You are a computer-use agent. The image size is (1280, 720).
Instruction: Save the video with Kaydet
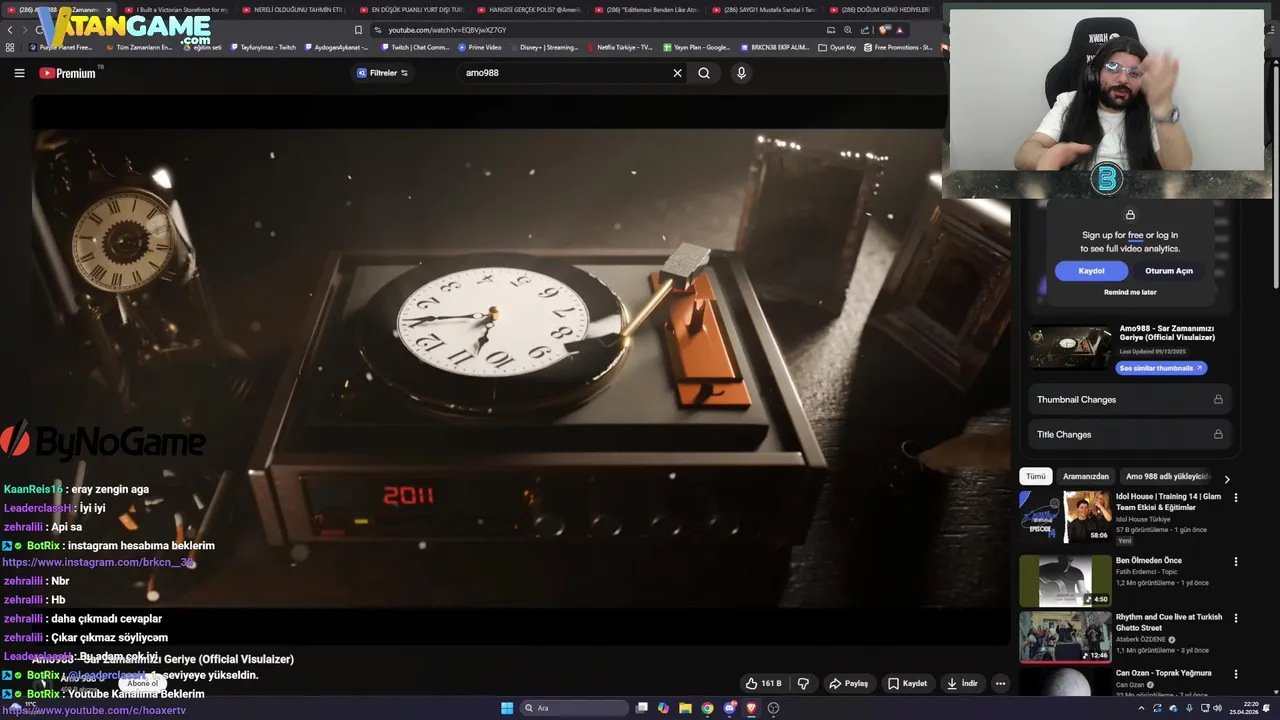pos(907,684)
